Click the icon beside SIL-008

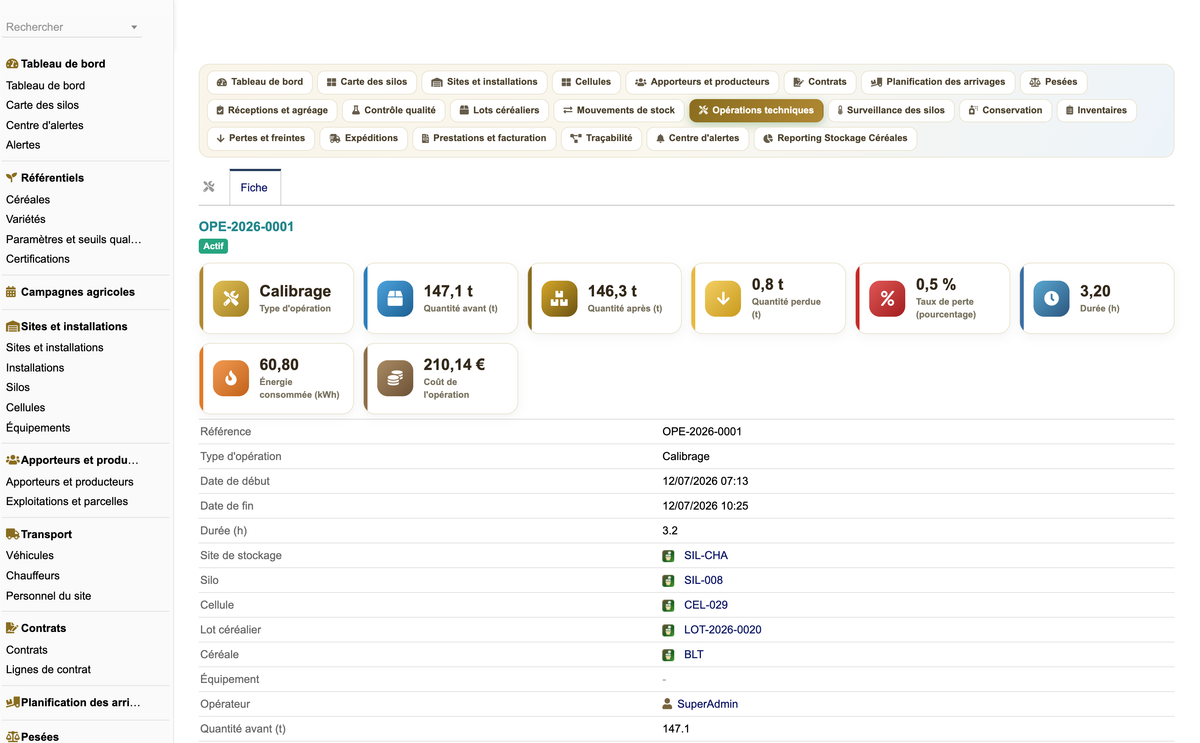point(668,581)
